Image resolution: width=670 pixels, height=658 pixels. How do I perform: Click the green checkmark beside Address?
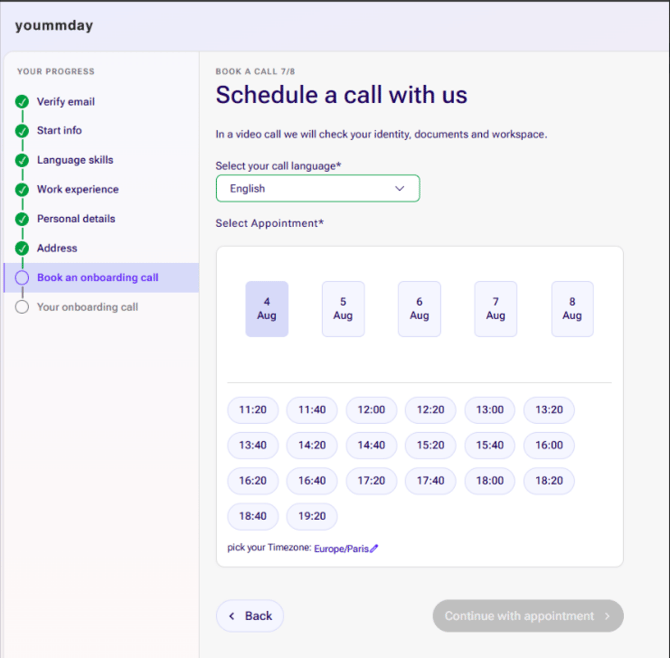pyautogui.click(x=22, y=248)
